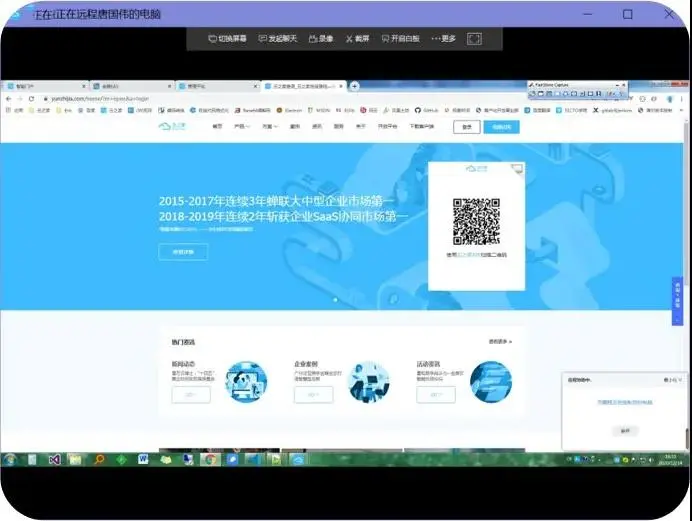Reload the page with the refresh icon
This screenshot has width=692, height=521.
tap(31, 99)
